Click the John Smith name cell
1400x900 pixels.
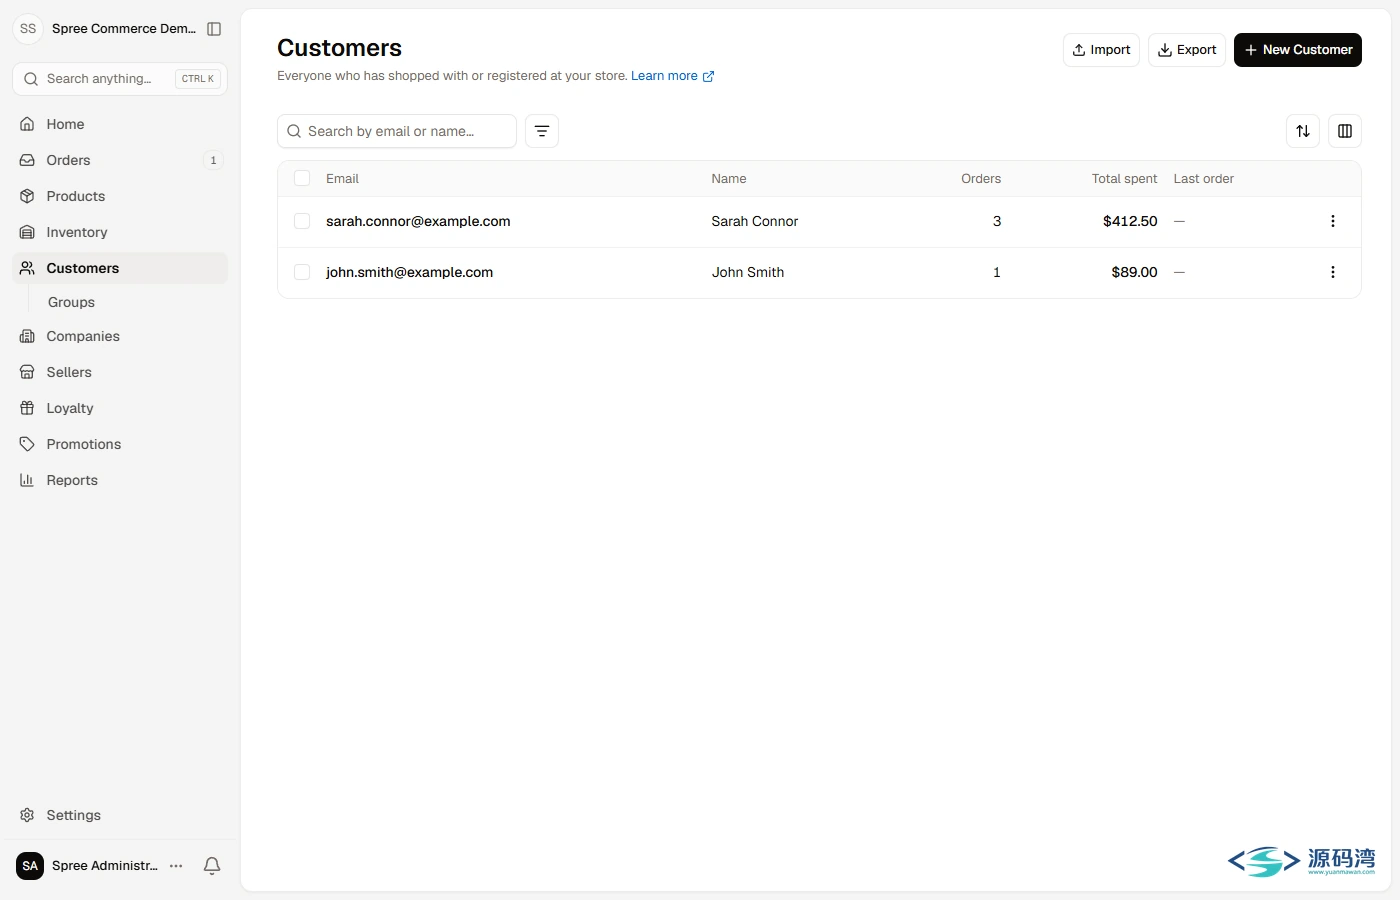[x=748, y=272]
